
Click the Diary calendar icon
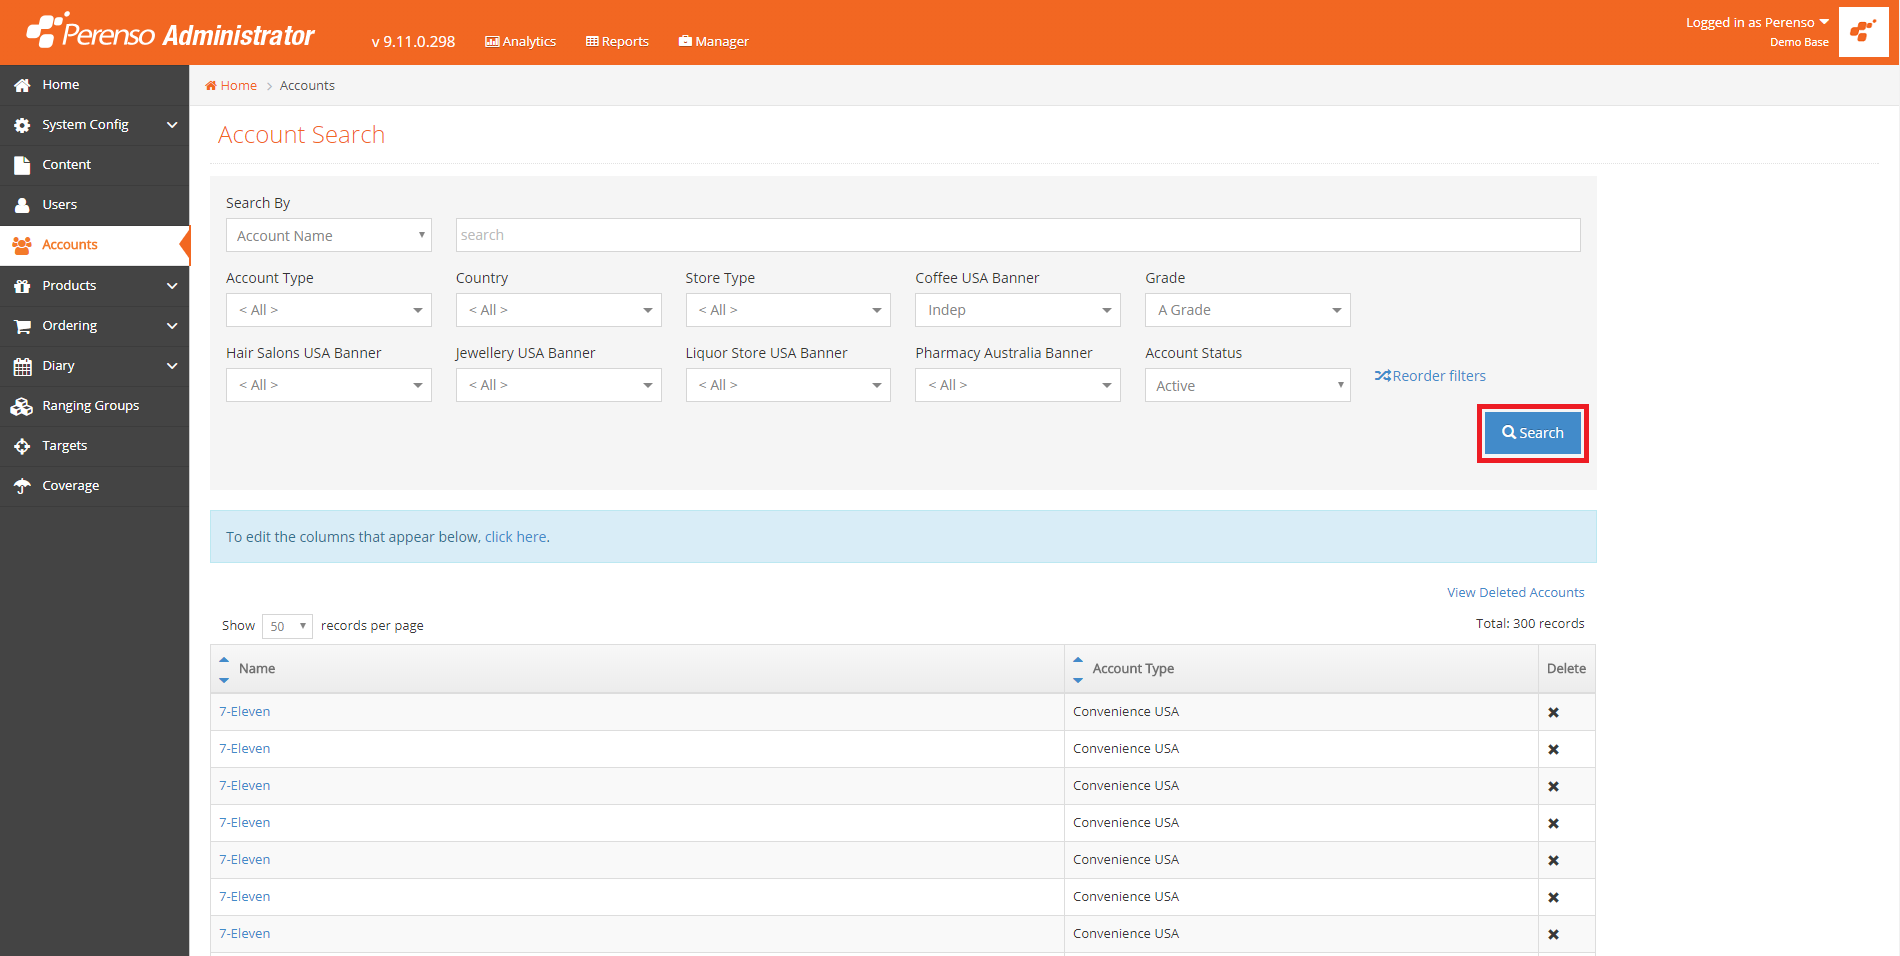[x=22, y=367]
